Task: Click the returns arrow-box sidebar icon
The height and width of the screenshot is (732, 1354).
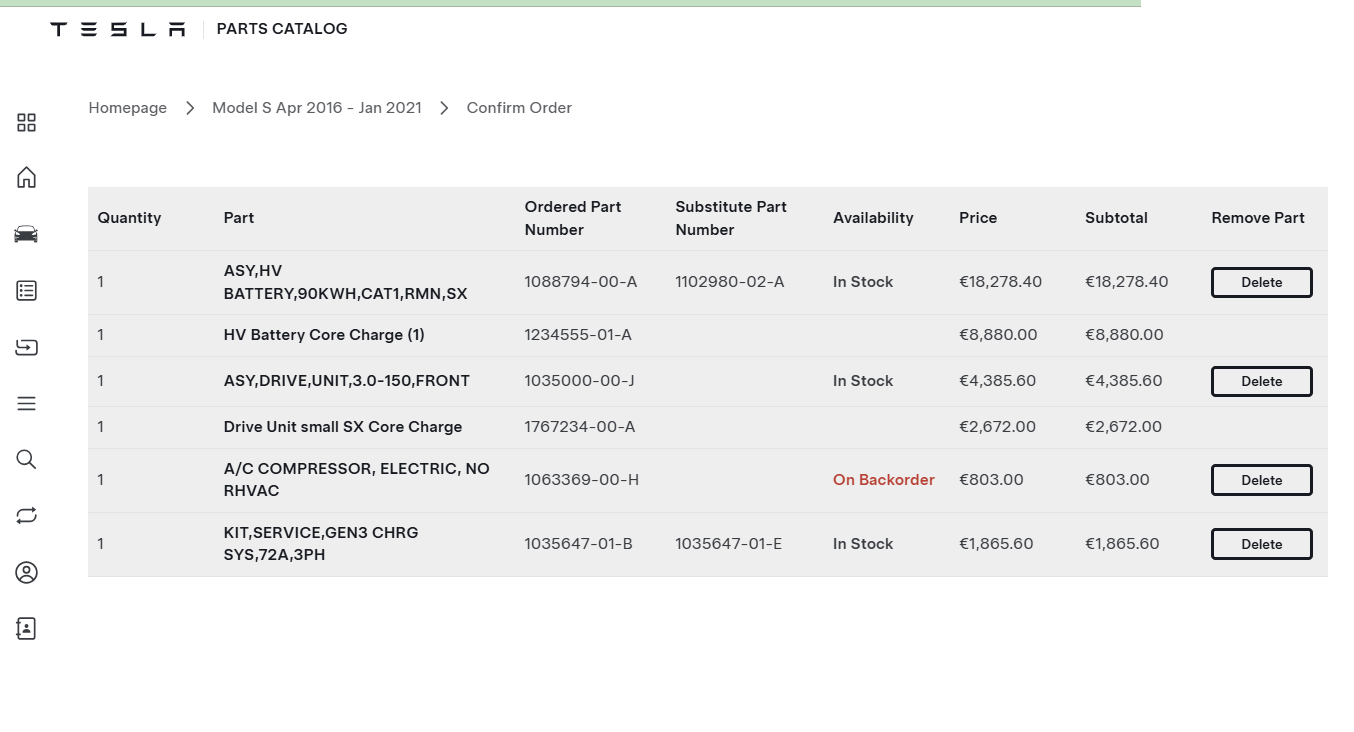Action: pos(27,347)
